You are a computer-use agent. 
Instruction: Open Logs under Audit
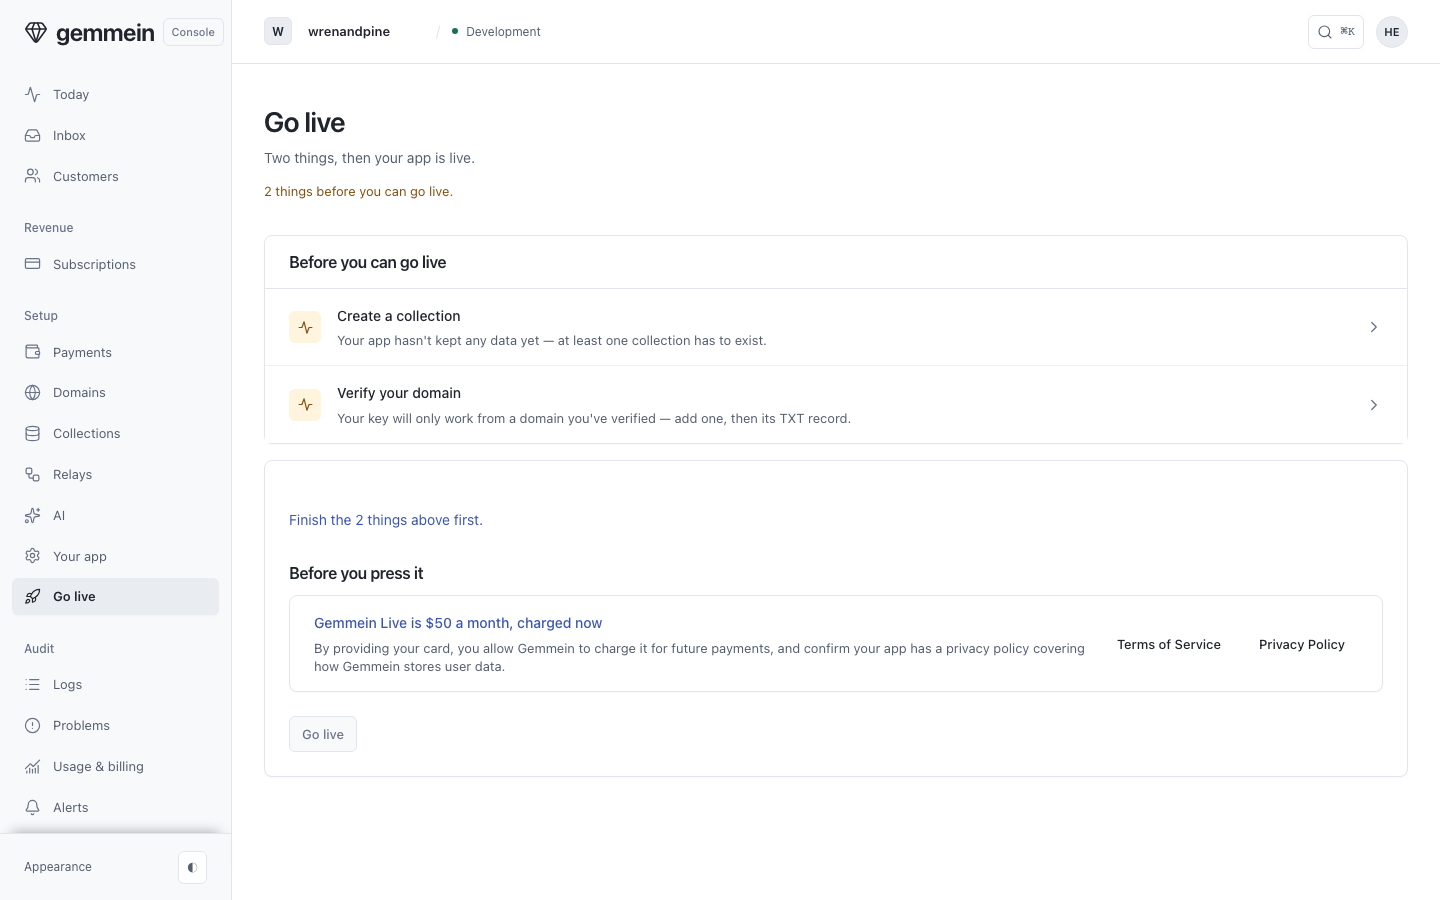coord(115,684)
